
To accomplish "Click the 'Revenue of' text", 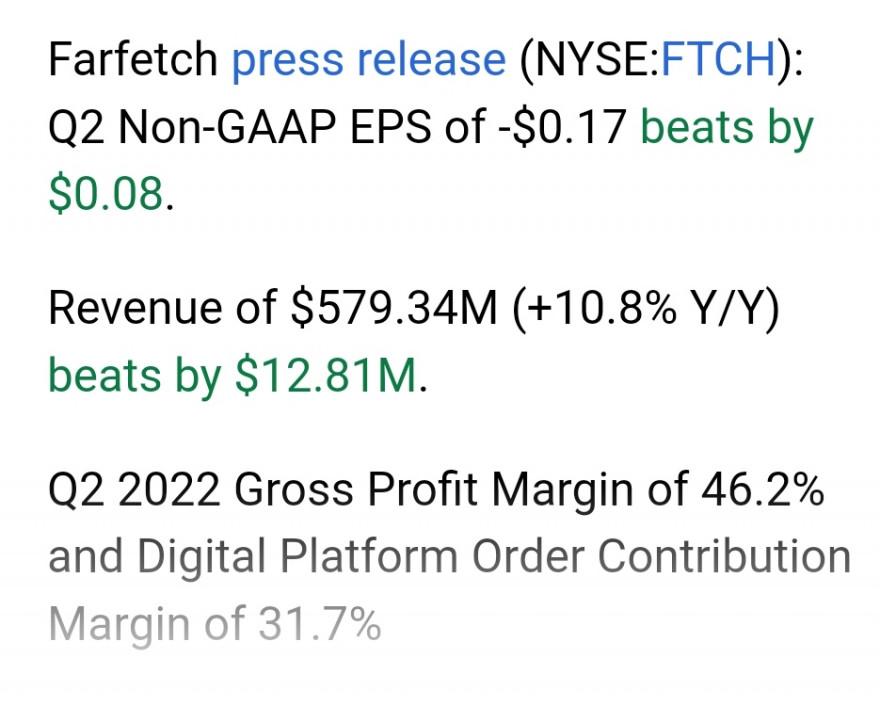I will [163, 308].
